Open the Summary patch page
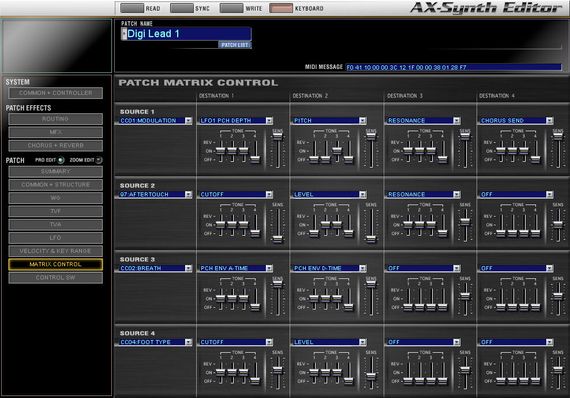Image resolution: width=570 pixels, height=398 pixels. (56, 172)
